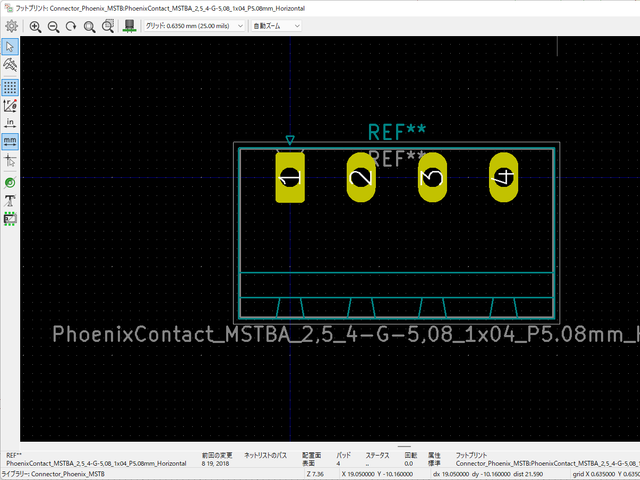
Task: Switch units to inches
Action: coord(10,123)
